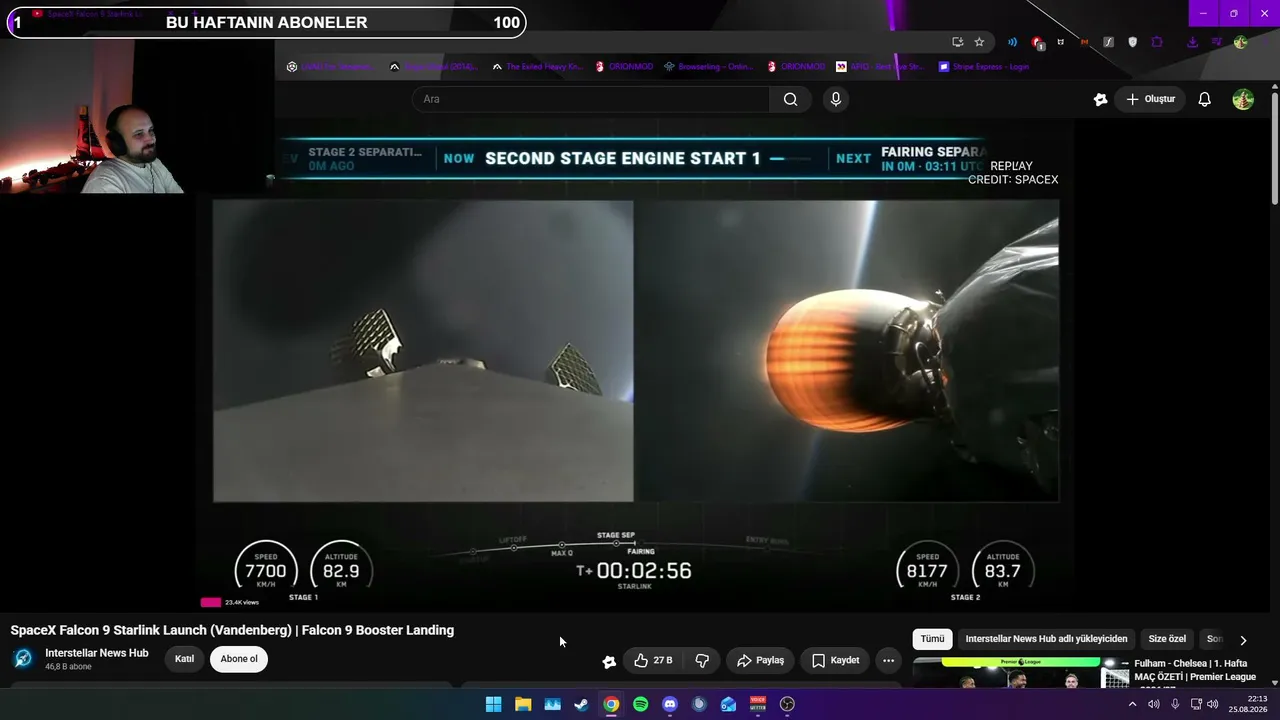Subscribe using the Abone ol button
Screen dimensions: 1280x720
[239, 659]
